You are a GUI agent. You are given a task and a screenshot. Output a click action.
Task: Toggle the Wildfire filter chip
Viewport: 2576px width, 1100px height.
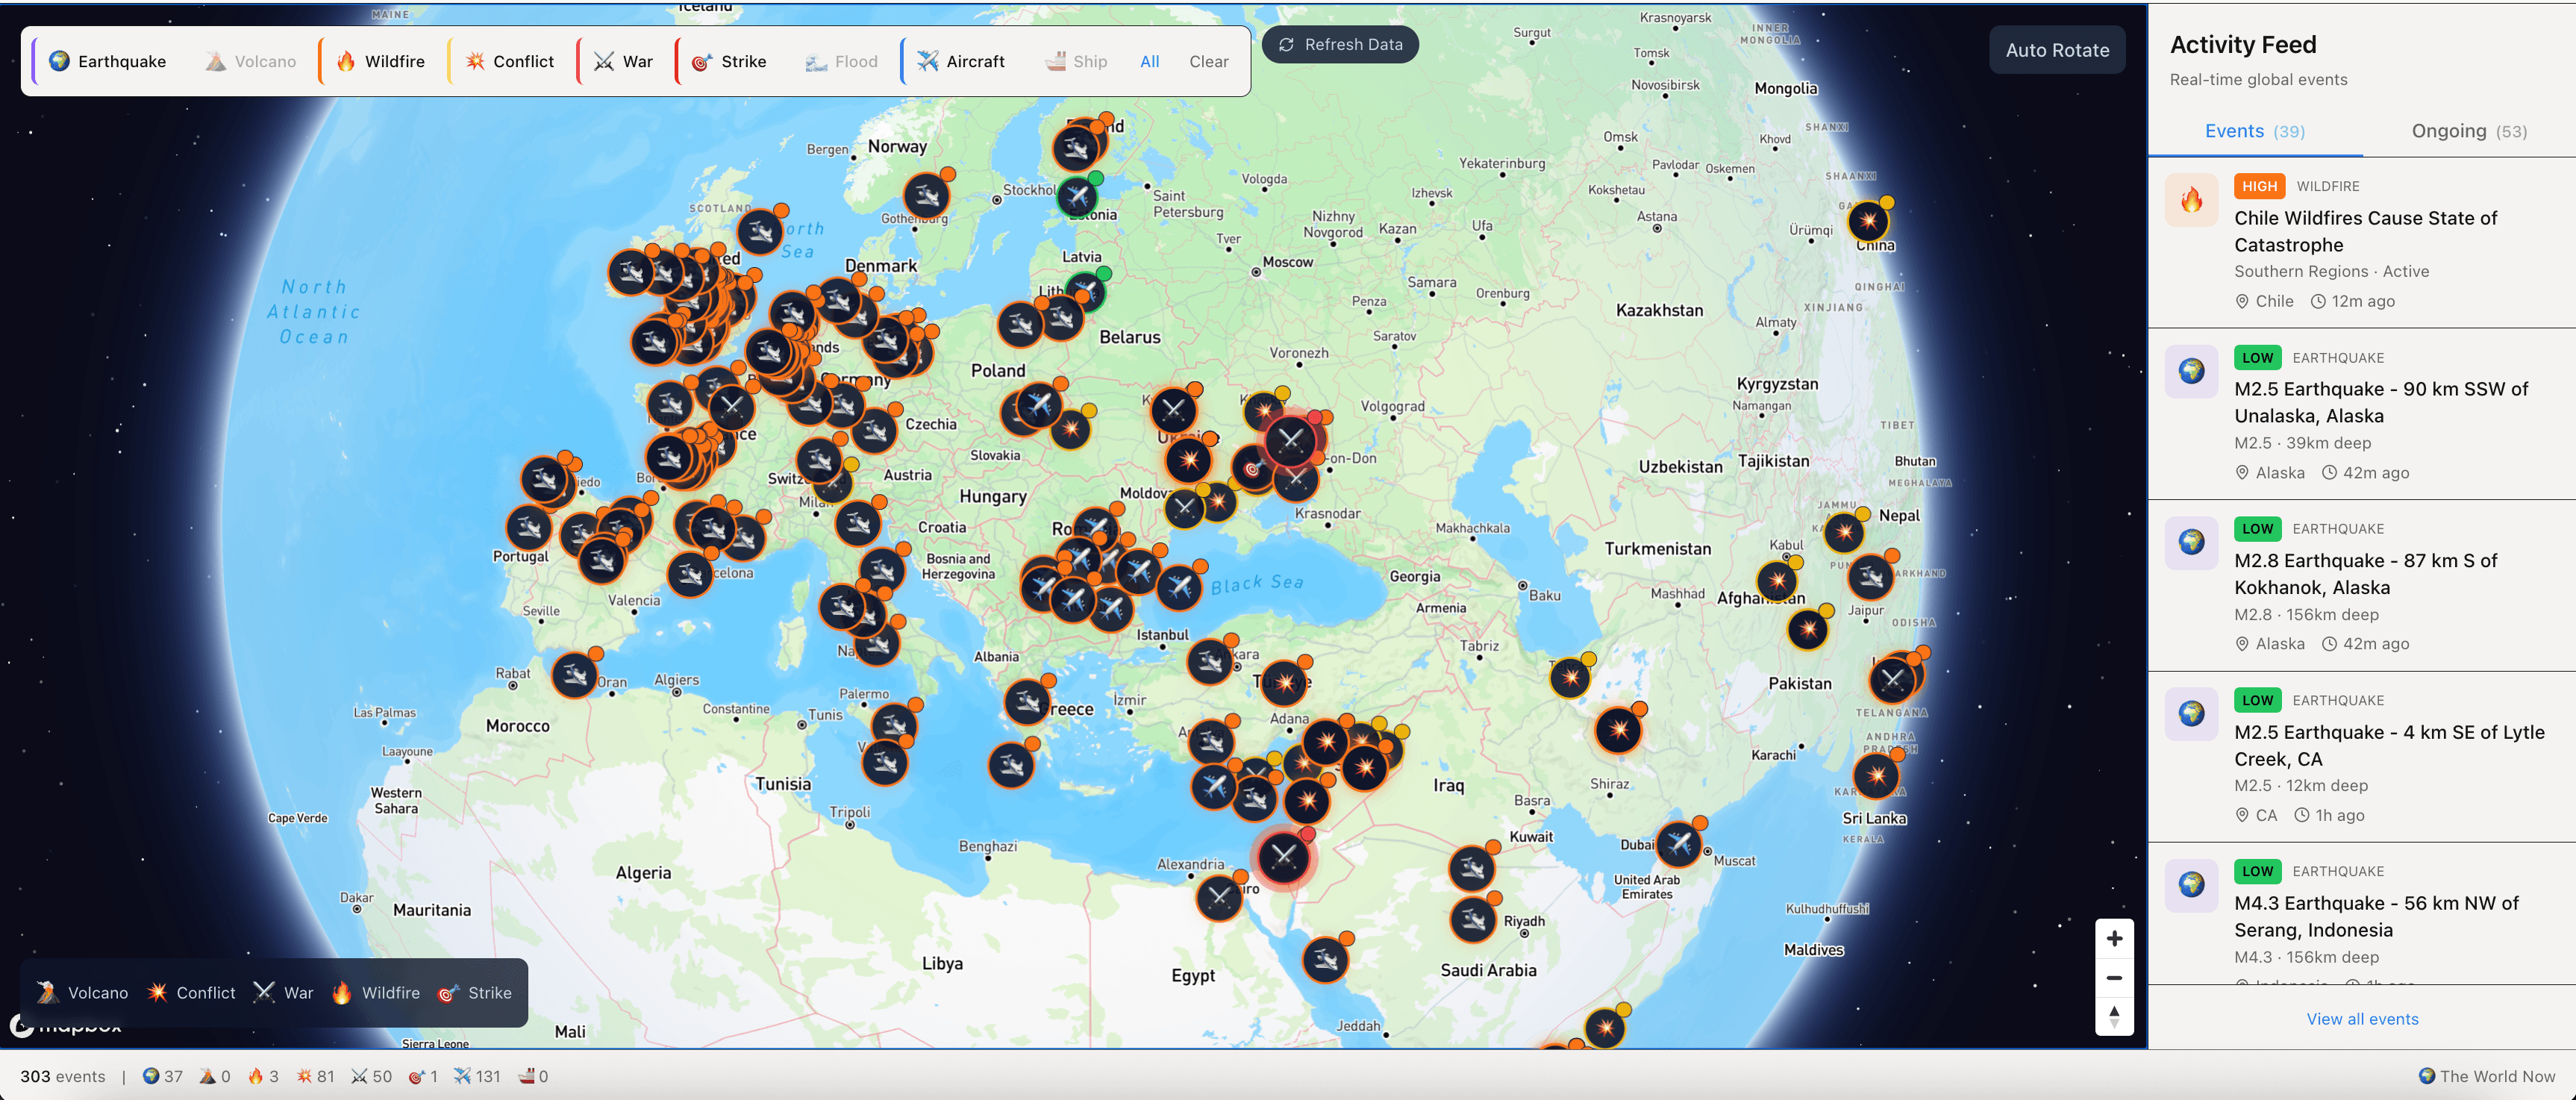tap(380, 61)
